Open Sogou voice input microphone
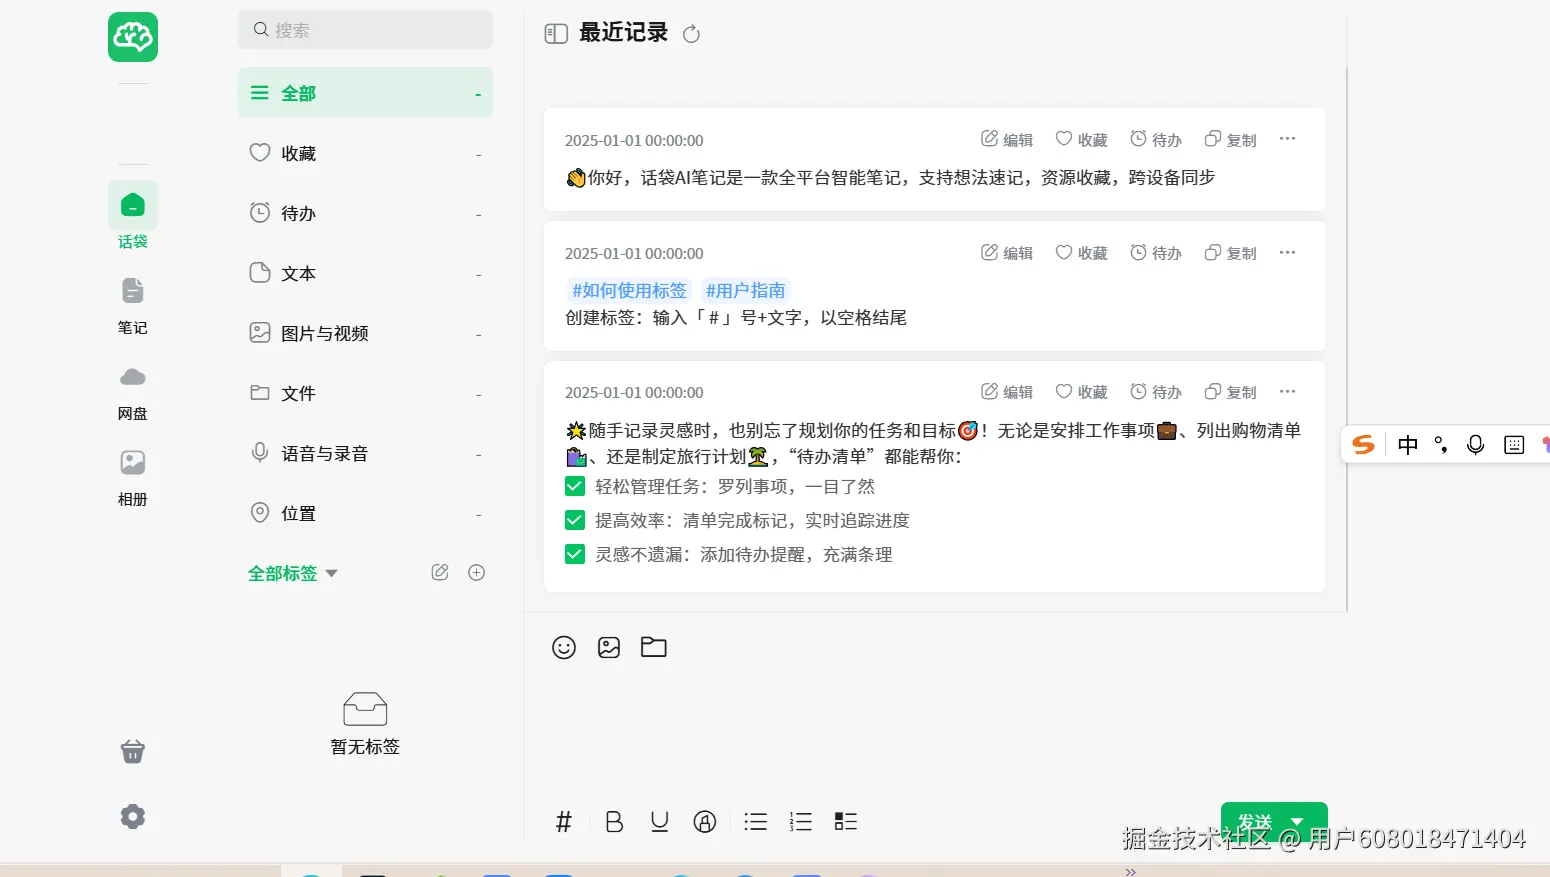 pos(1475,445)
